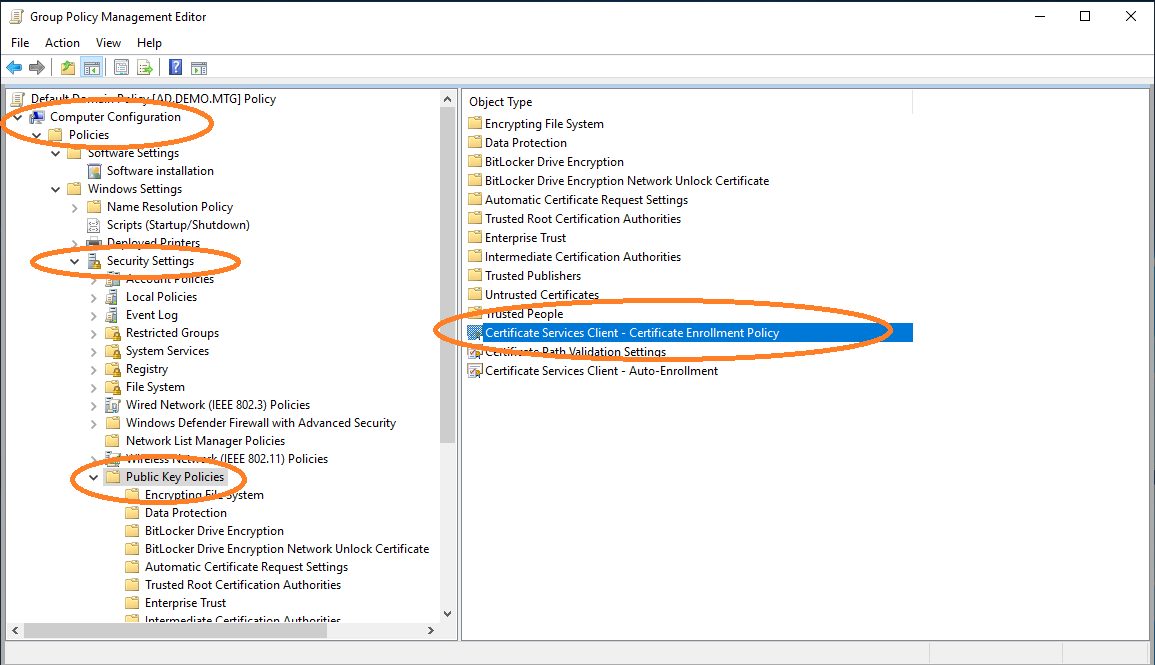Collapse the Public Key Policies node
This screenshot has width=1155, height=665.
pyautogui.click(x=93, y=476)
